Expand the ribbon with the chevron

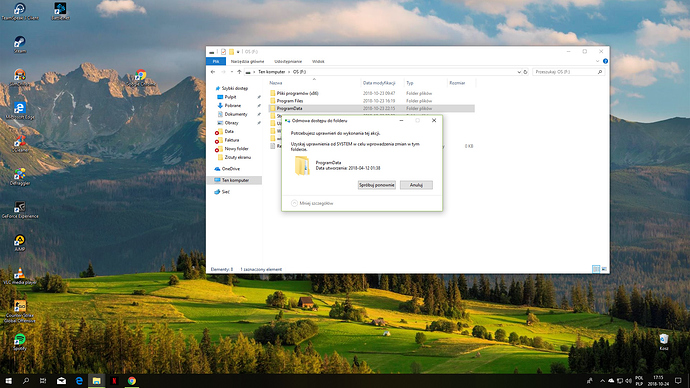click(x=597, y=62)
